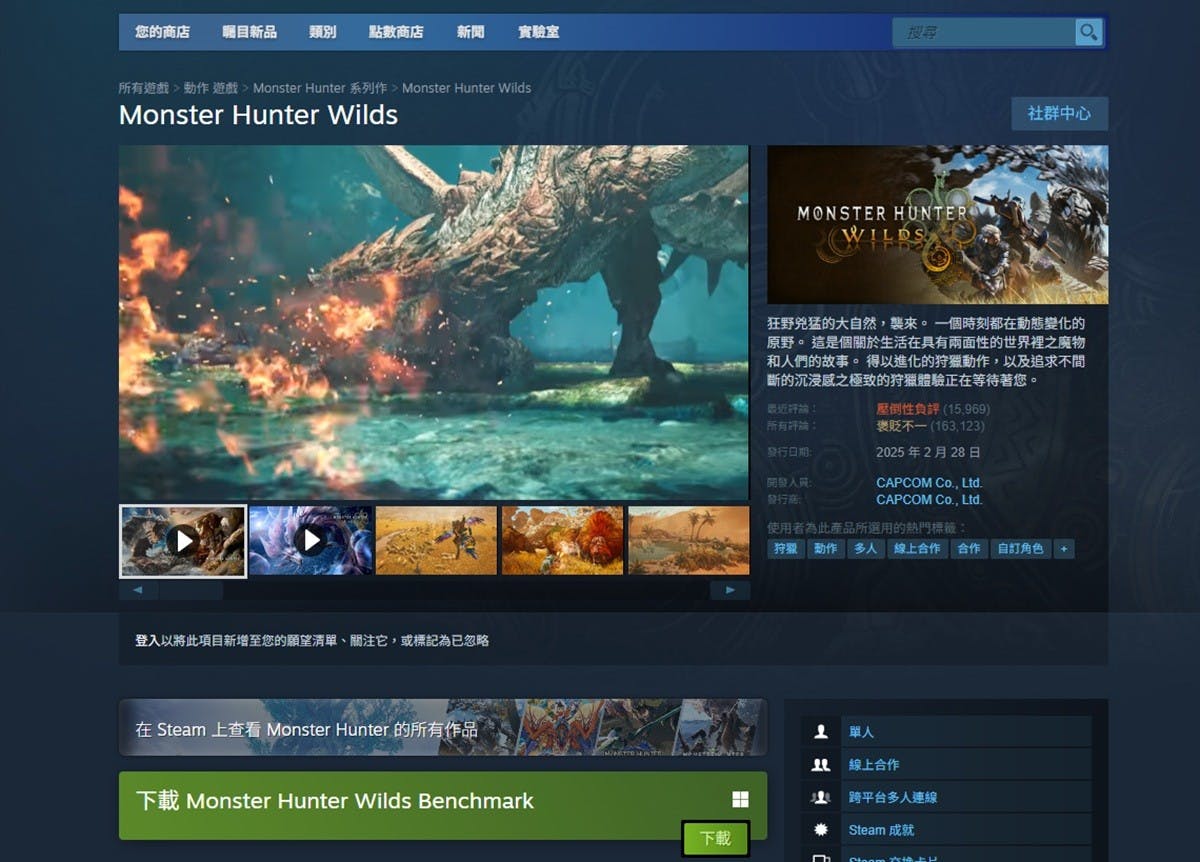Open the Monster Hunter 系列作 breadcrumb
The image size is (1200, 862).
click(320, 88)
